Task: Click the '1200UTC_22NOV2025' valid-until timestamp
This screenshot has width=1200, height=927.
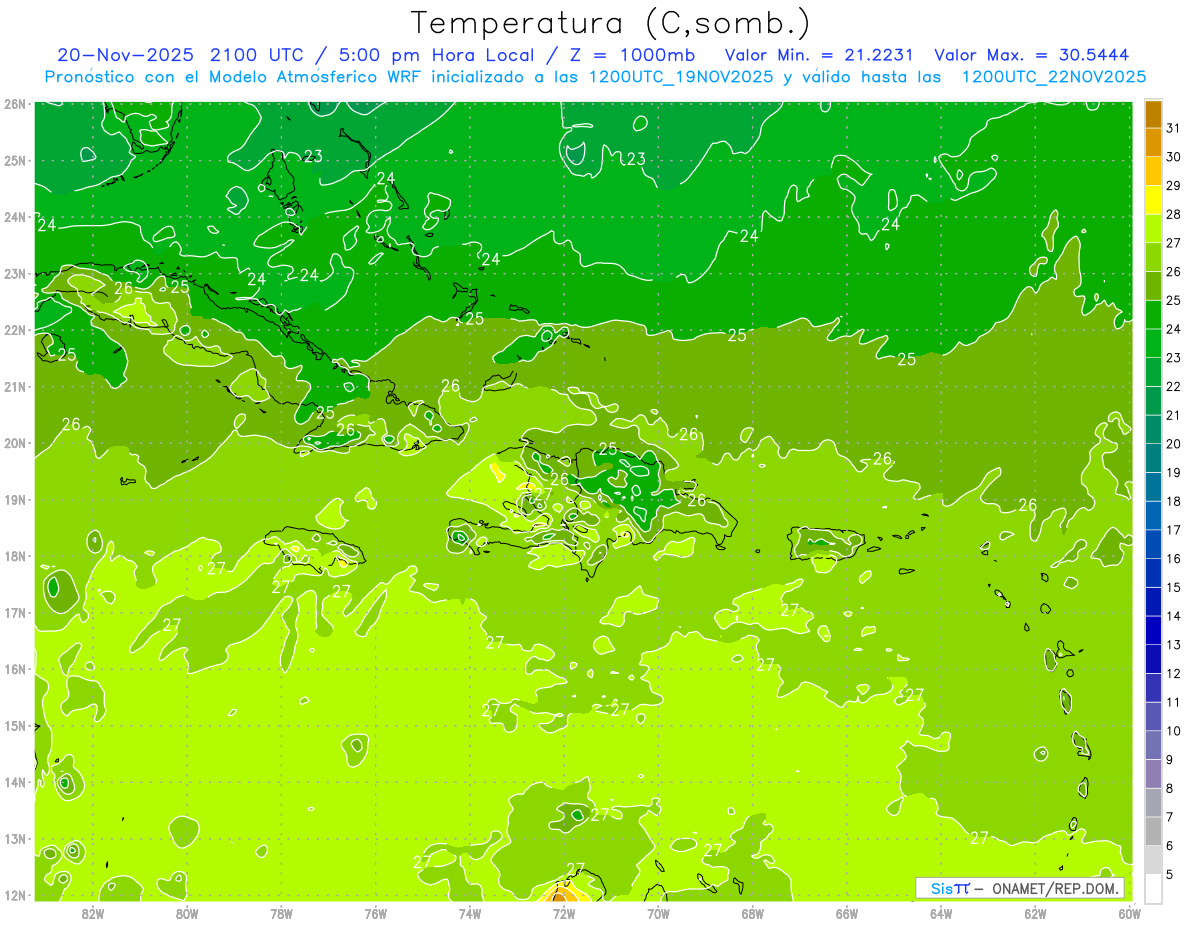Action: click(x=1053, y=76)
